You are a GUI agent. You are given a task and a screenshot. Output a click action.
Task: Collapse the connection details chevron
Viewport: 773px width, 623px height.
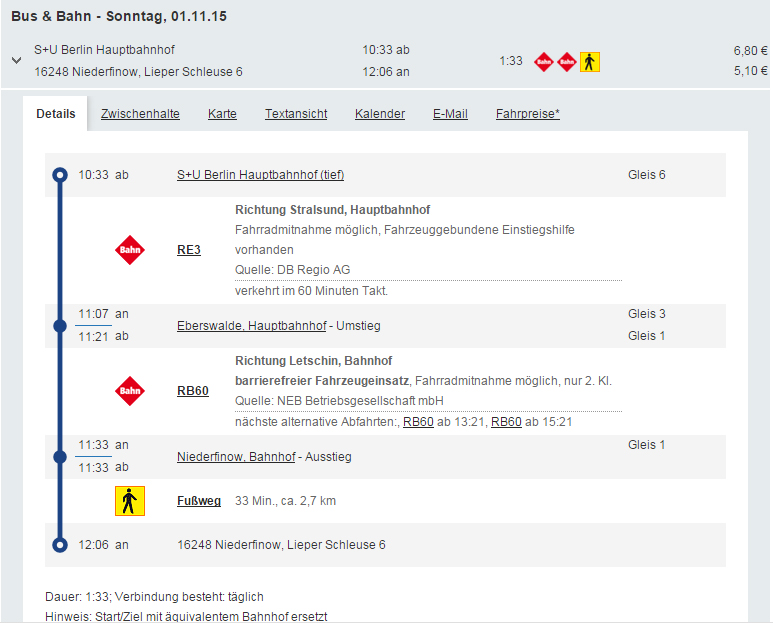click(x=16, y=60)
